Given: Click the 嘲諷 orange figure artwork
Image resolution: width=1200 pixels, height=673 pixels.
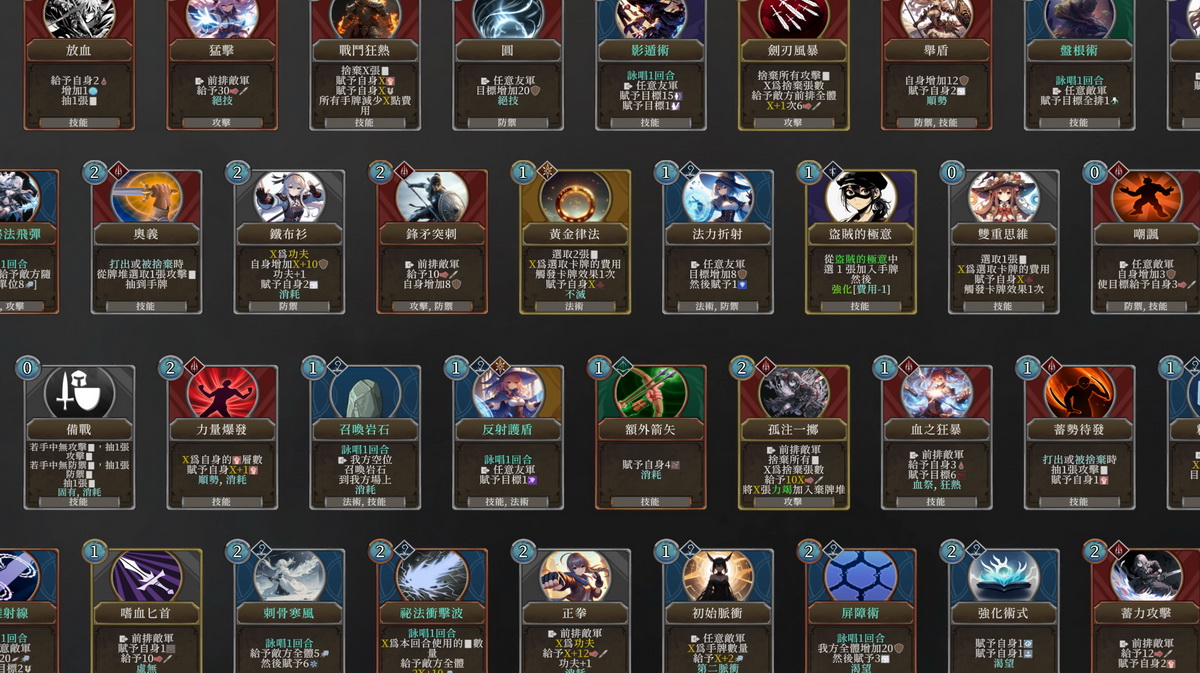Looking at the screenshot, I should [1146, 196].
